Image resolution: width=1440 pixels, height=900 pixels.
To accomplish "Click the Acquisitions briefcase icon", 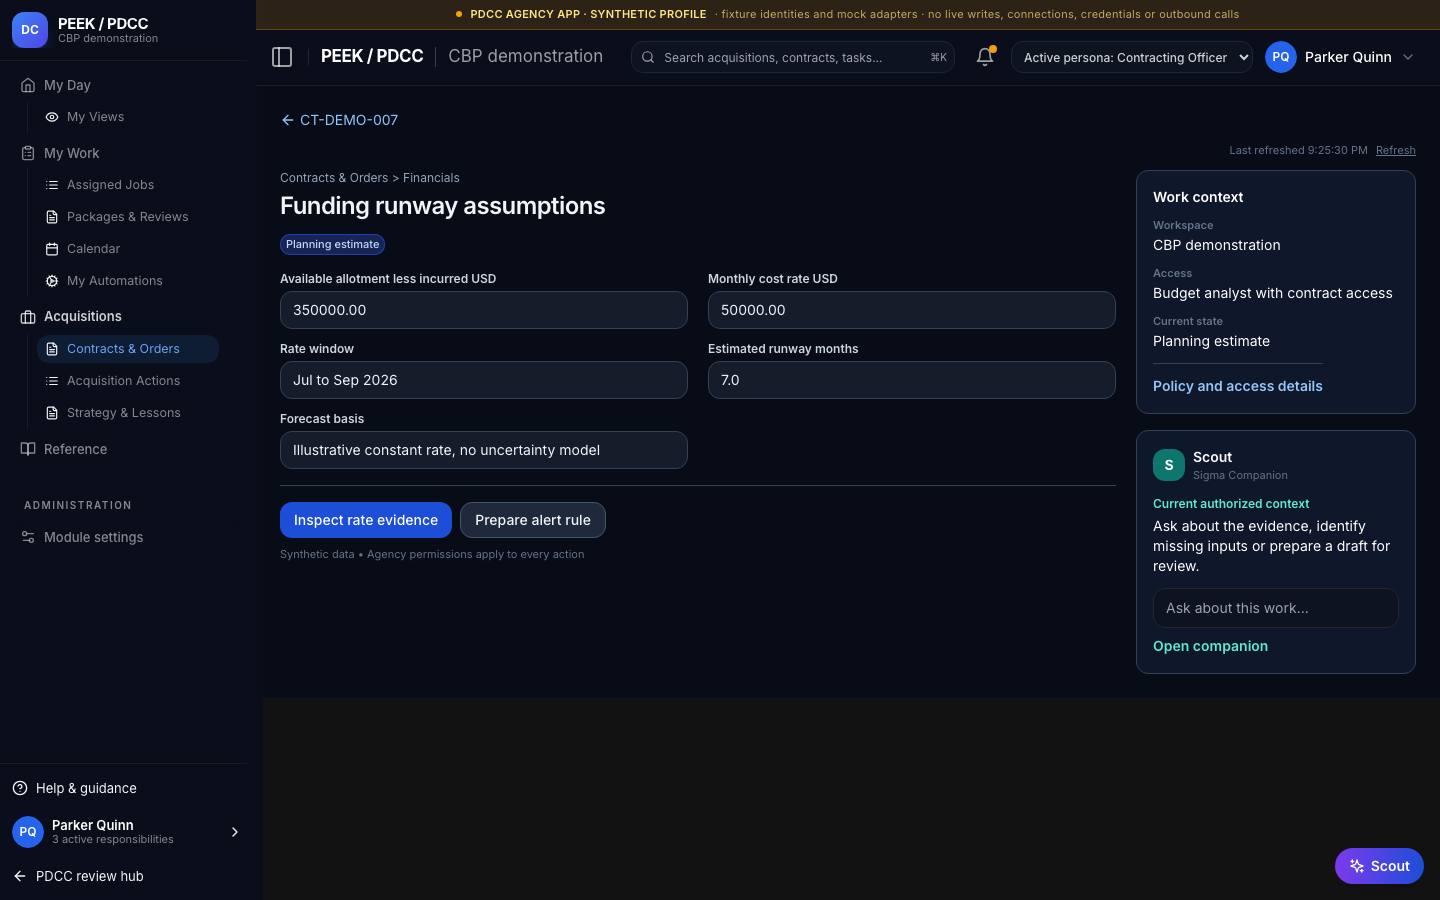I will point(28,317).
